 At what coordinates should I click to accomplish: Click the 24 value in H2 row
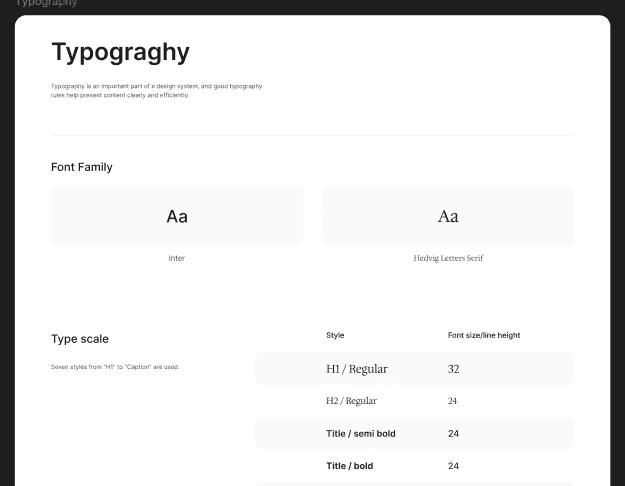pos(452,401)
